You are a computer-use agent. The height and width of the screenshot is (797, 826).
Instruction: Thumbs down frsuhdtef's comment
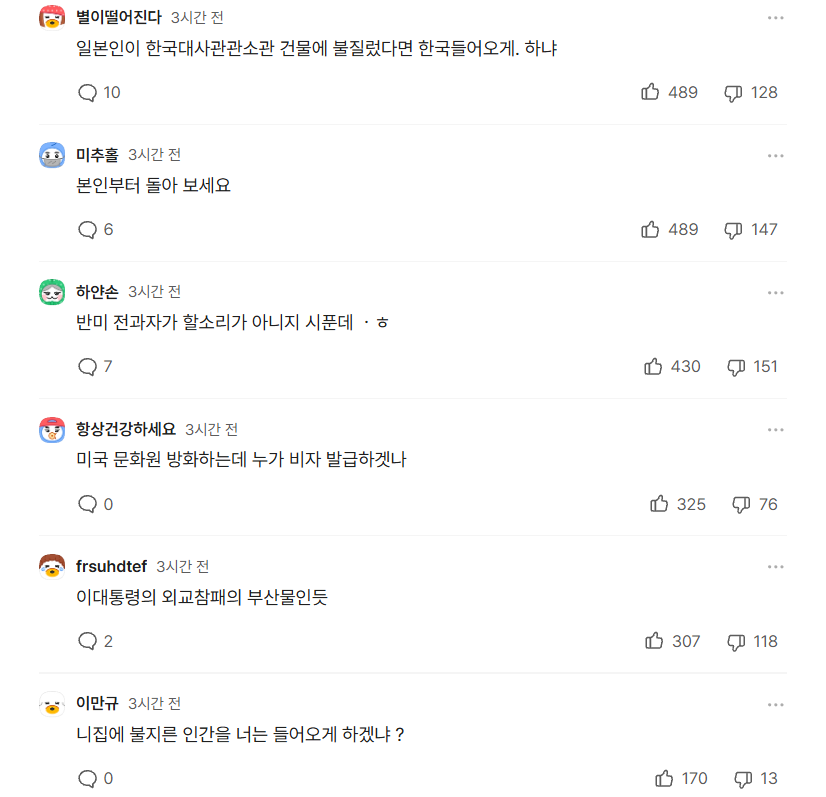(x=736, y=642)
